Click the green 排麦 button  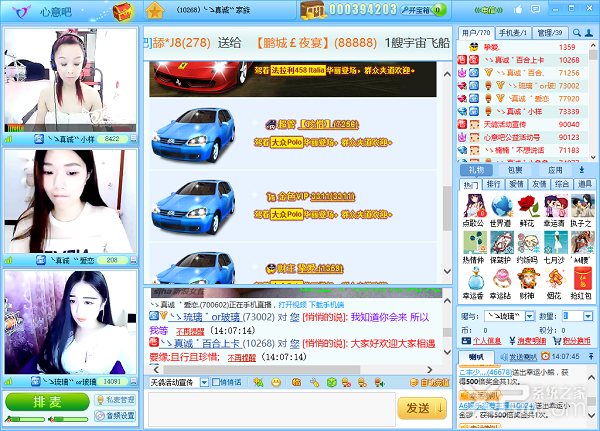pos(47,402)
